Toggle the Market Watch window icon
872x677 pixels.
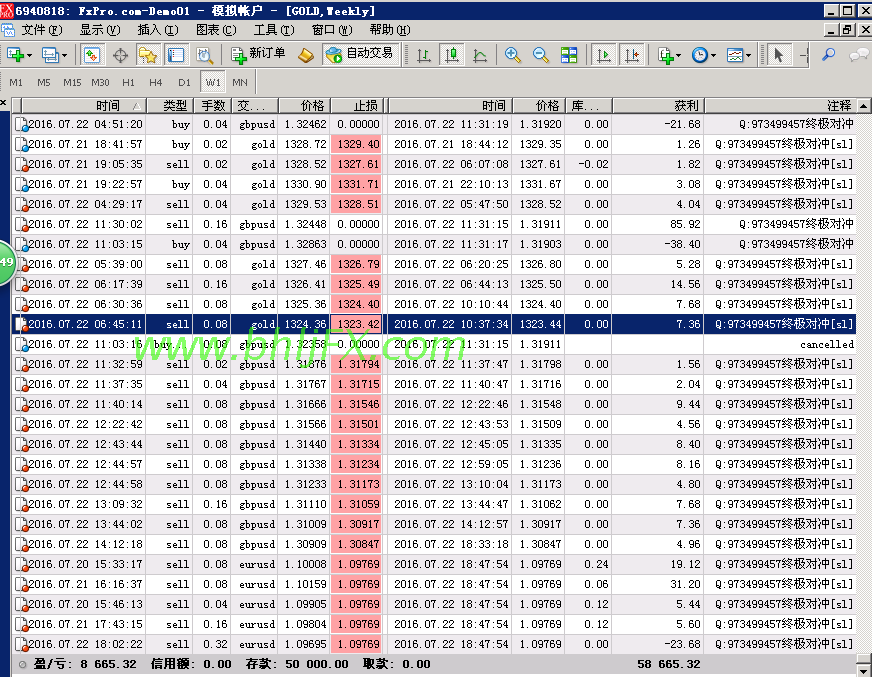pyautogui.click(x=91, y=55)
